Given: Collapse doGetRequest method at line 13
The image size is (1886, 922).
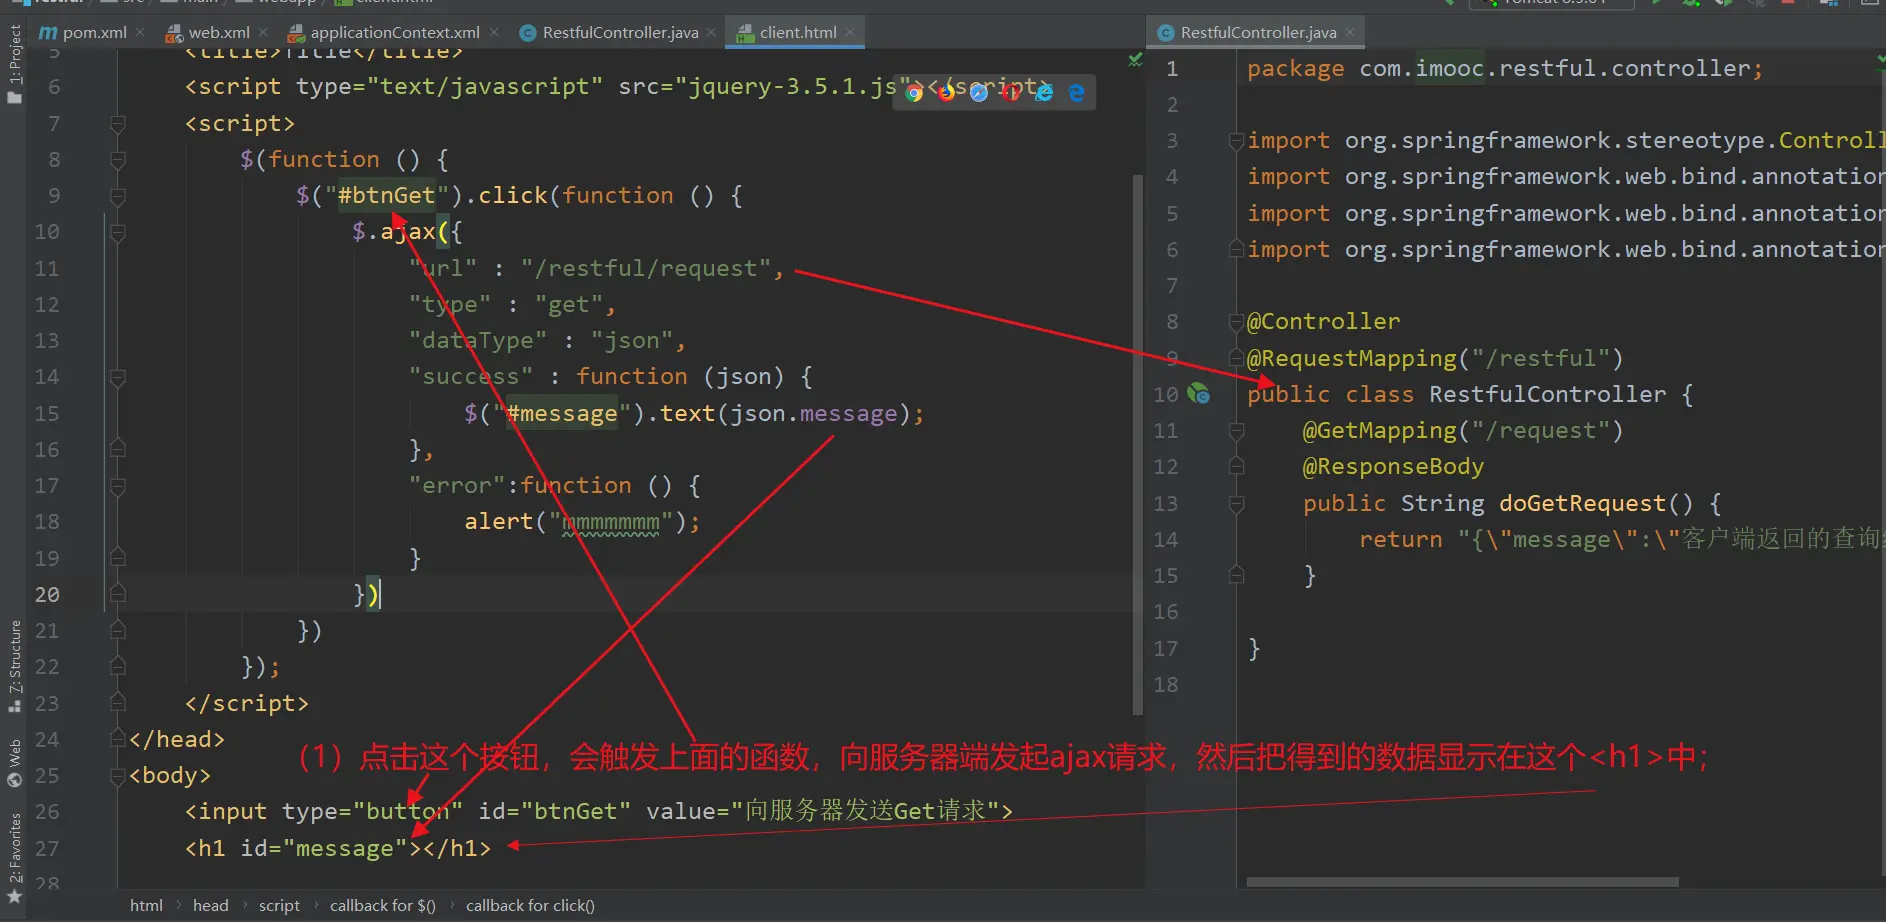Looking at the screenshot, I should click(1236, 504).
